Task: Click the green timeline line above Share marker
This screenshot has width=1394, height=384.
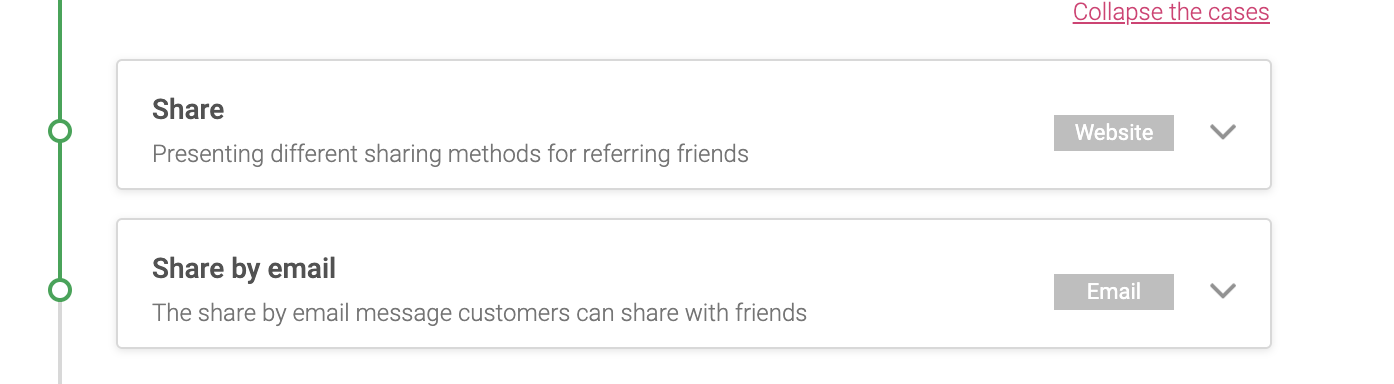Action: click(x=60, y=59)
